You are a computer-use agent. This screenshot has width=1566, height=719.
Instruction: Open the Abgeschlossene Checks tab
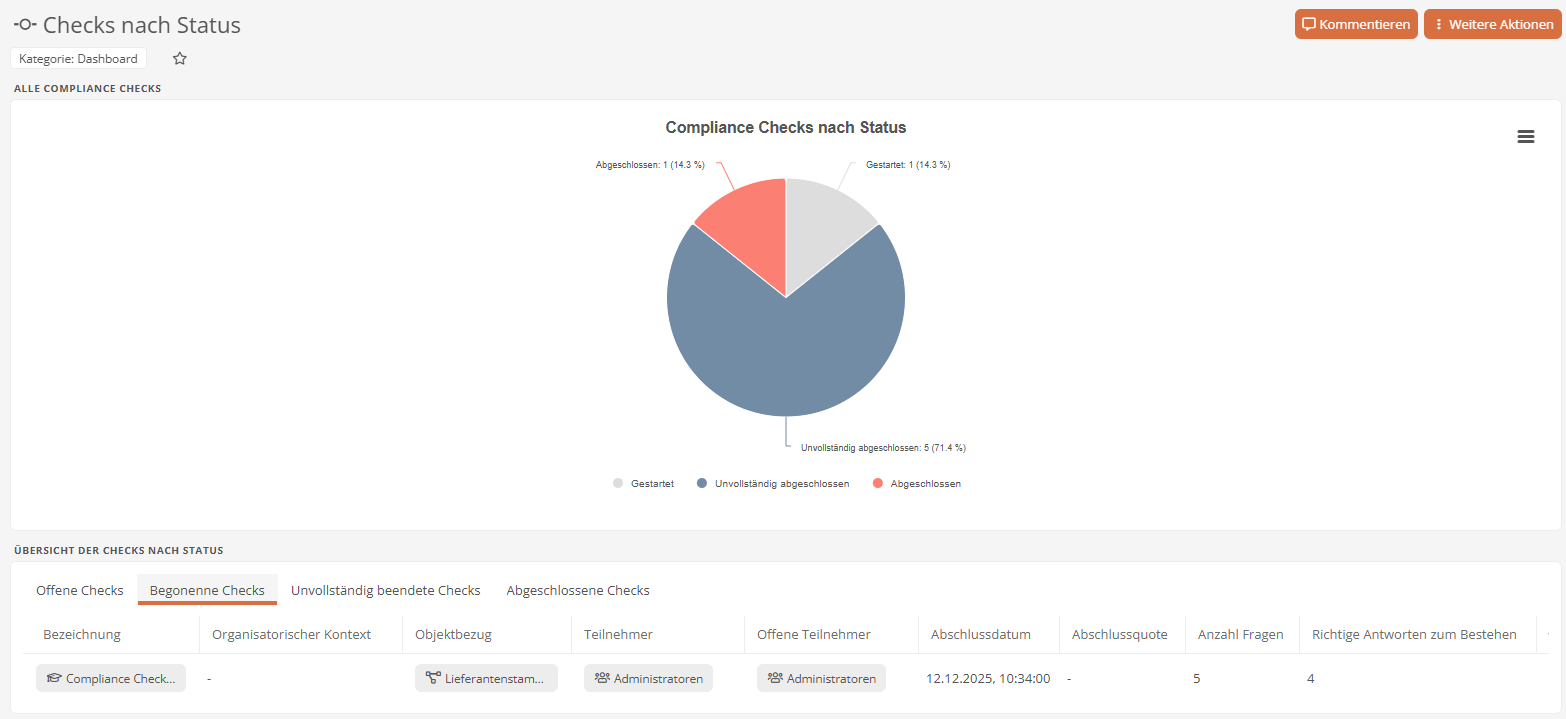coord(578,591)
